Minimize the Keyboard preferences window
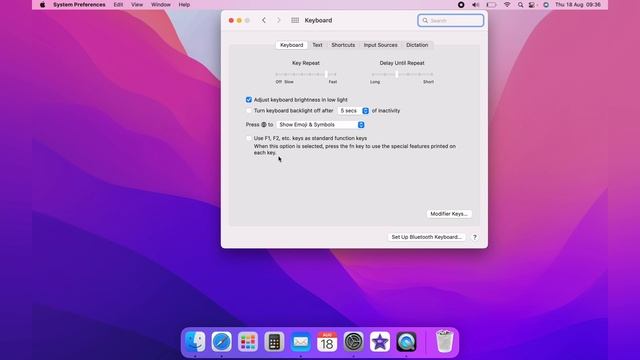Image resolution: width=640 pixels, height=360 pixels. tap(239, 20)
